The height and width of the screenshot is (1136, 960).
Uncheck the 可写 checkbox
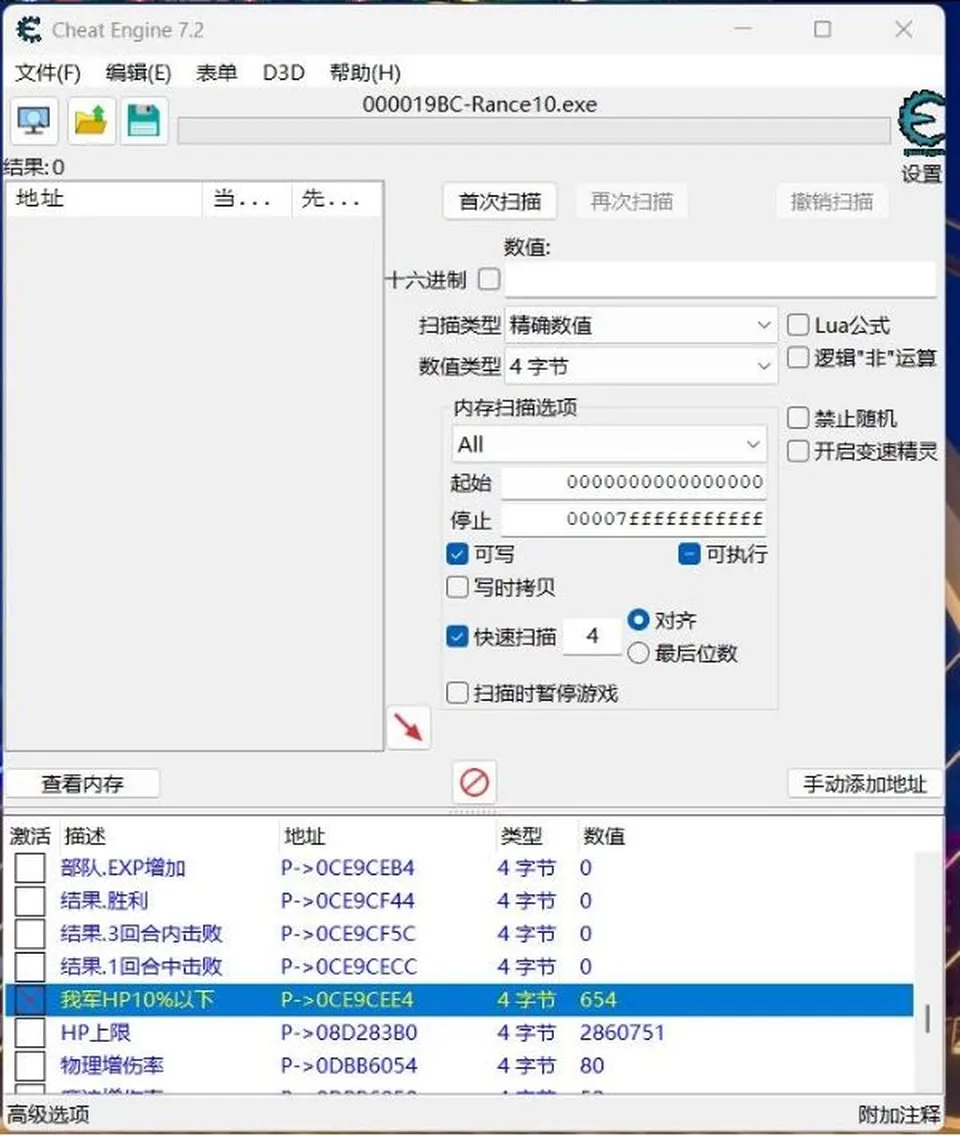click(457, 554)
